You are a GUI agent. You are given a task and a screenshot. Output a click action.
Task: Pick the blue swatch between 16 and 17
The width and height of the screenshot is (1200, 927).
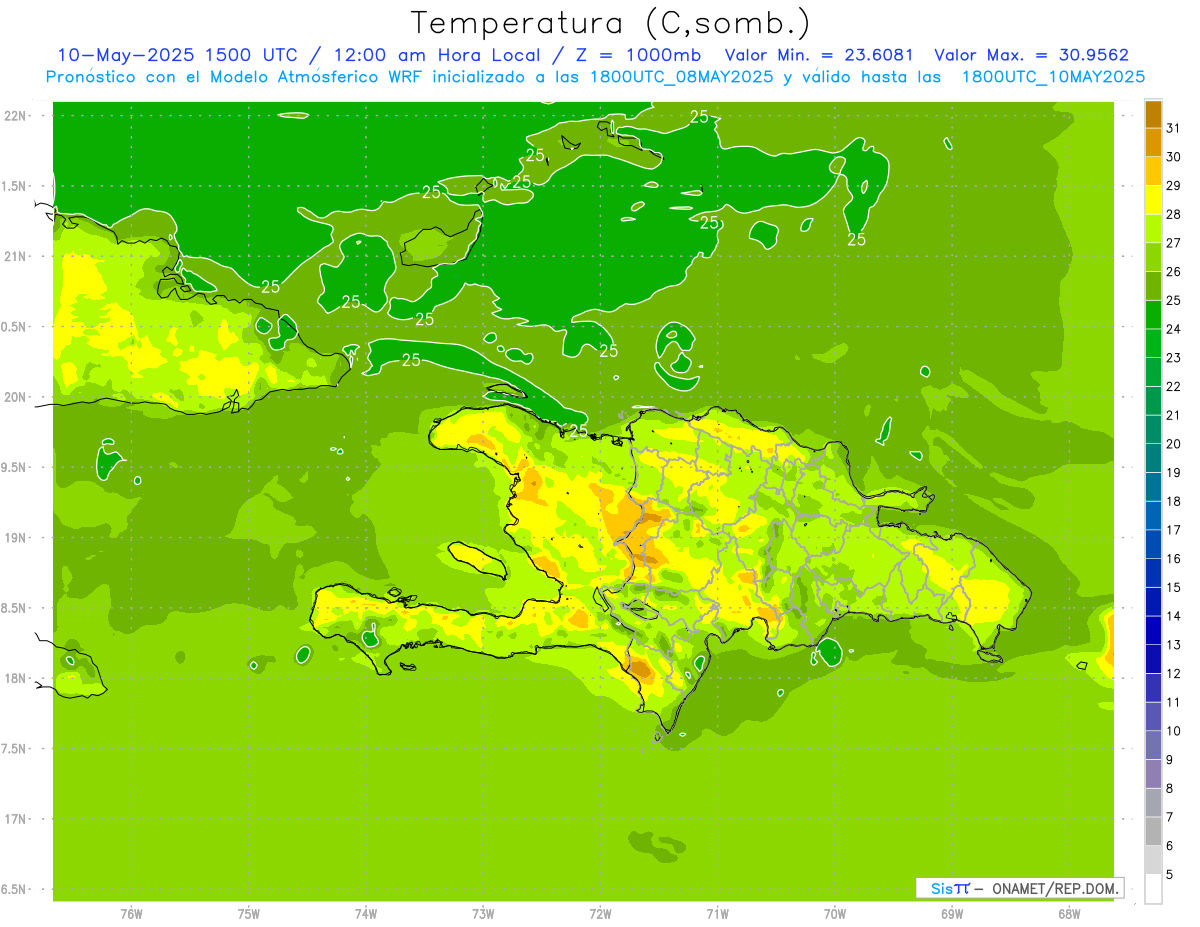click(x=1153, y=544)
